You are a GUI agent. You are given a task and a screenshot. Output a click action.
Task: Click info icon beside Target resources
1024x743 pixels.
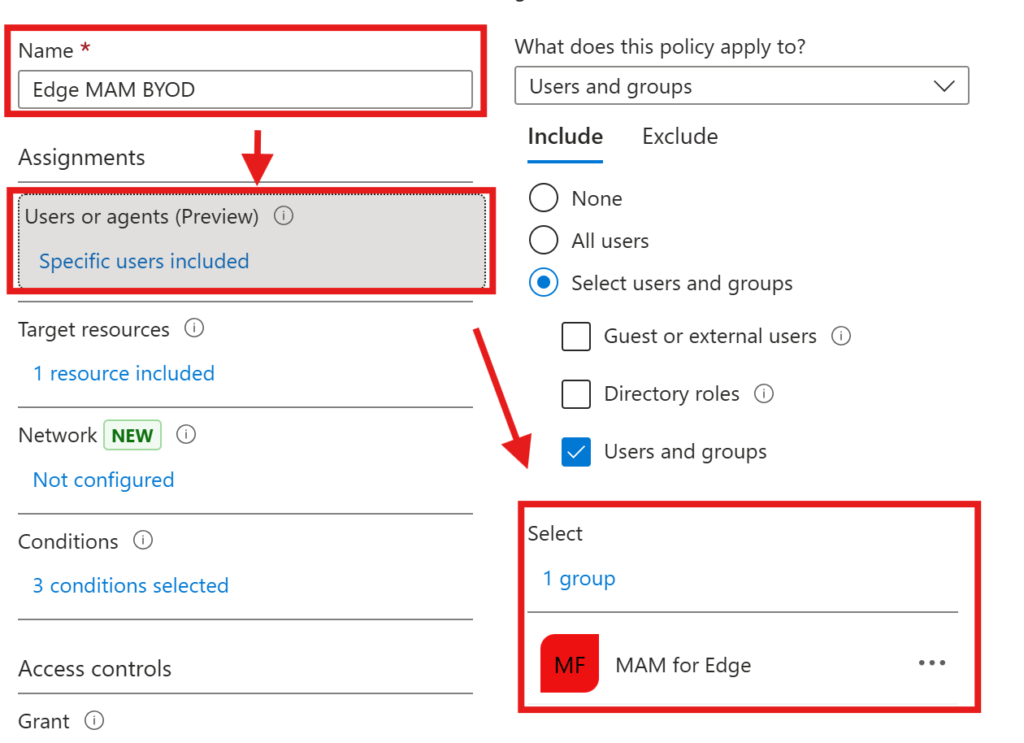click(195, 329)
